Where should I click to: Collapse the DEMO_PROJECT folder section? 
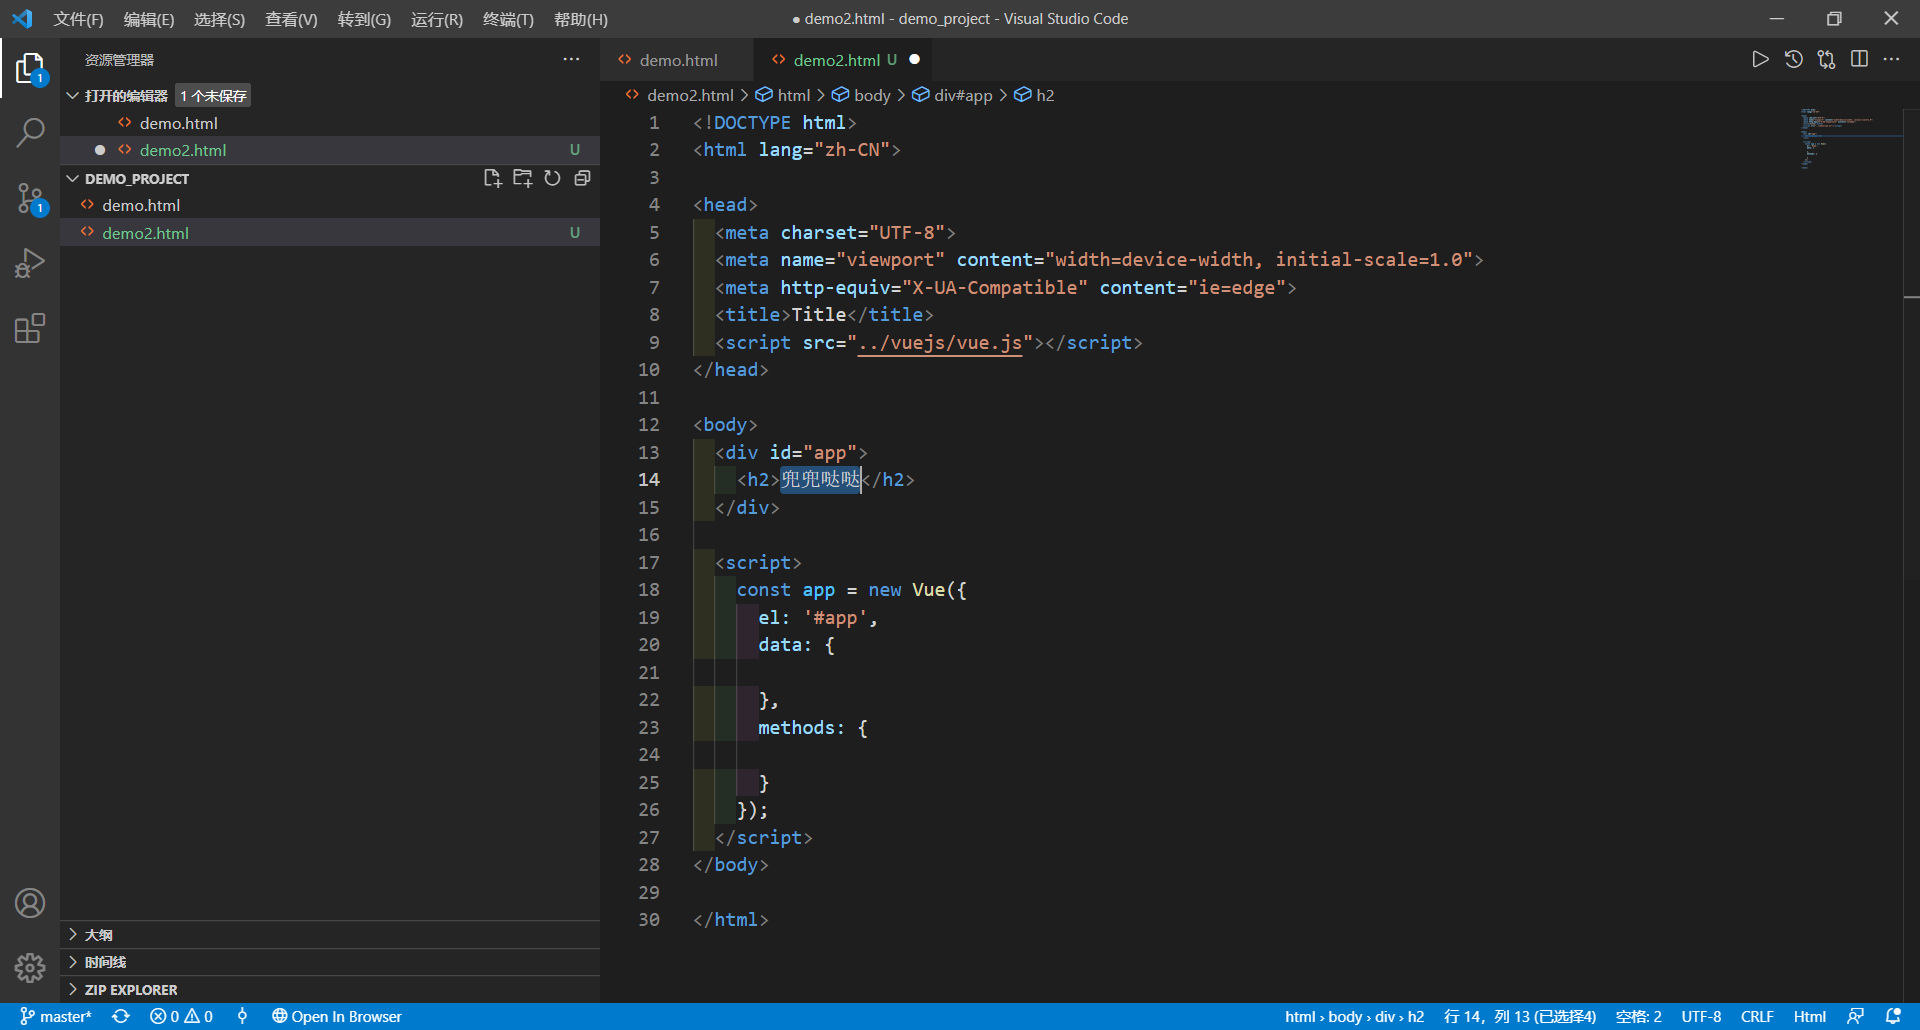point(73,178)
